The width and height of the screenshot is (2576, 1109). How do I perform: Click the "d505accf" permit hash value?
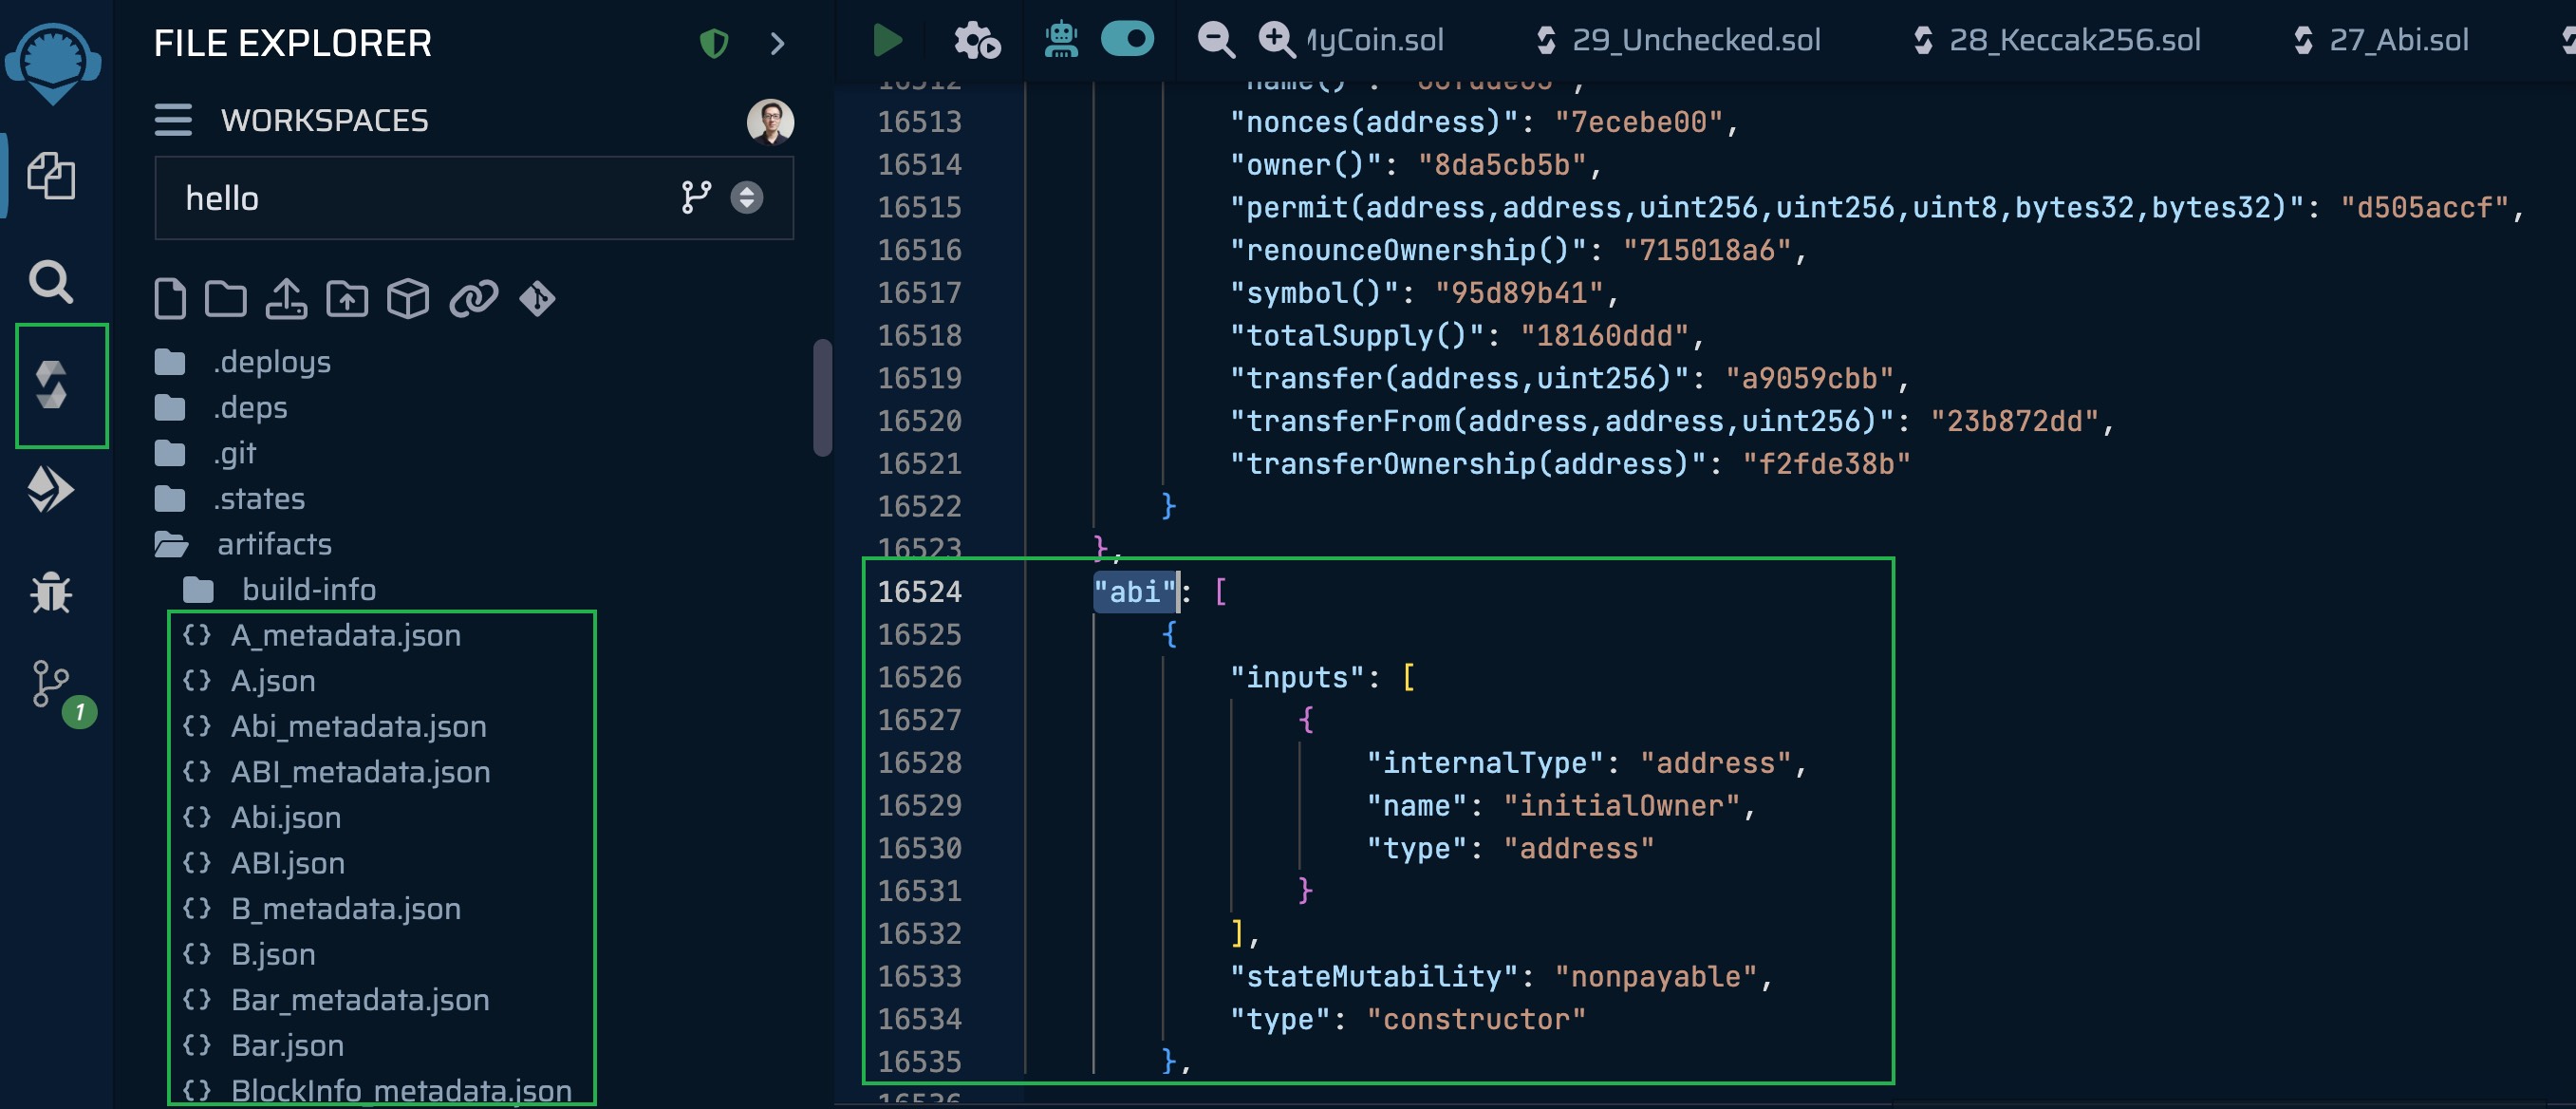point(2424,208)
